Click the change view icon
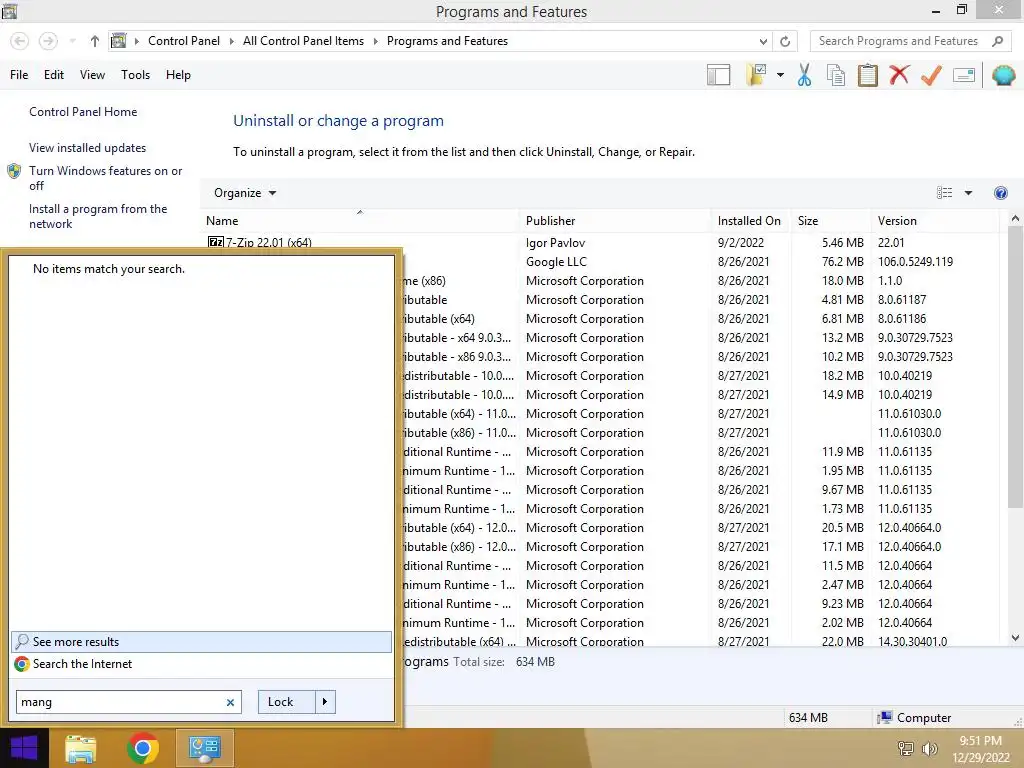The height and width of the screenshot is (768, 1024). [944, 193]
